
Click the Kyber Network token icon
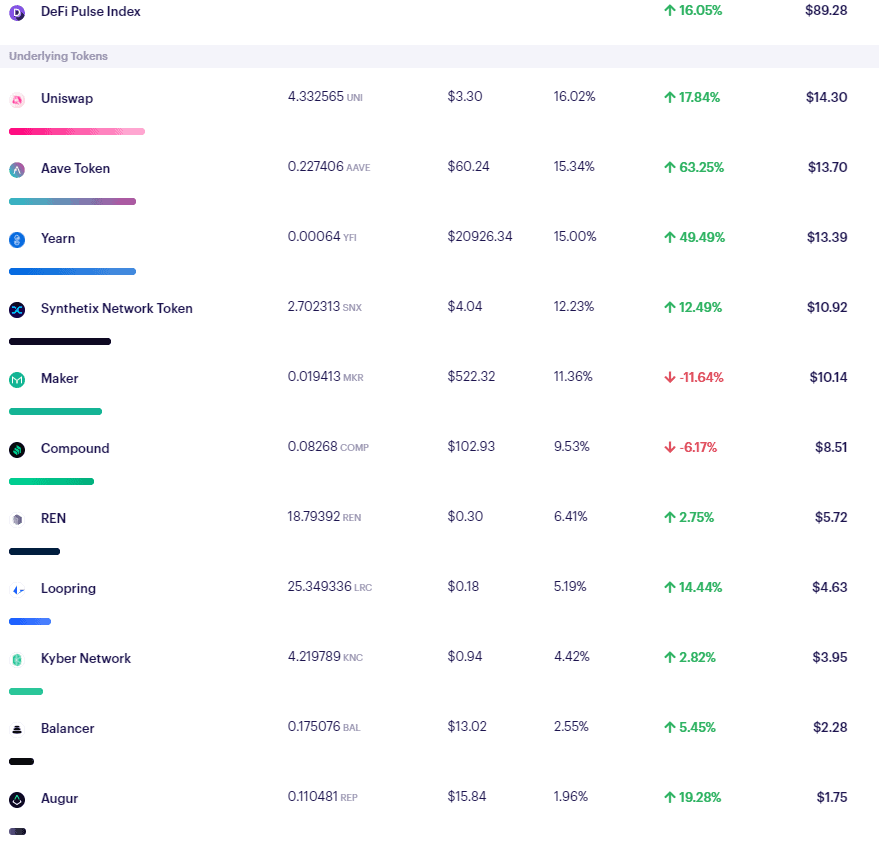(17, 660)
